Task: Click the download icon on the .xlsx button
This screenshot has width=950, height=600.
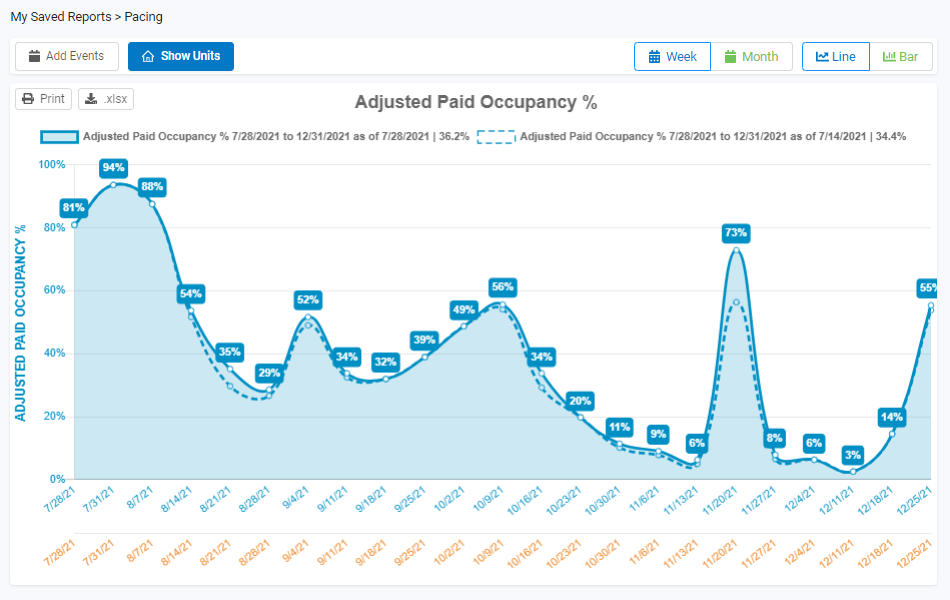Action: click(x=88, y=99)
